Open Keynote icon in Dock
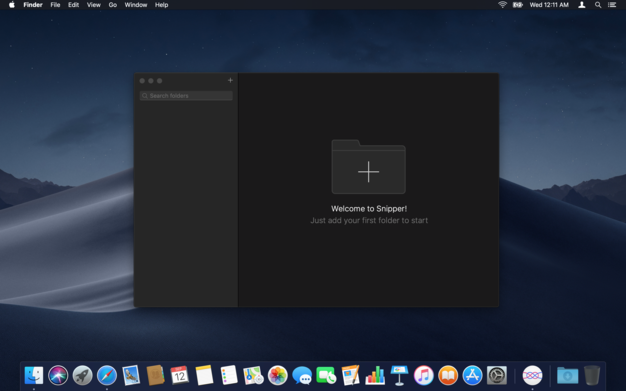Viewport: 626px width, 391px height. point(399,375)
